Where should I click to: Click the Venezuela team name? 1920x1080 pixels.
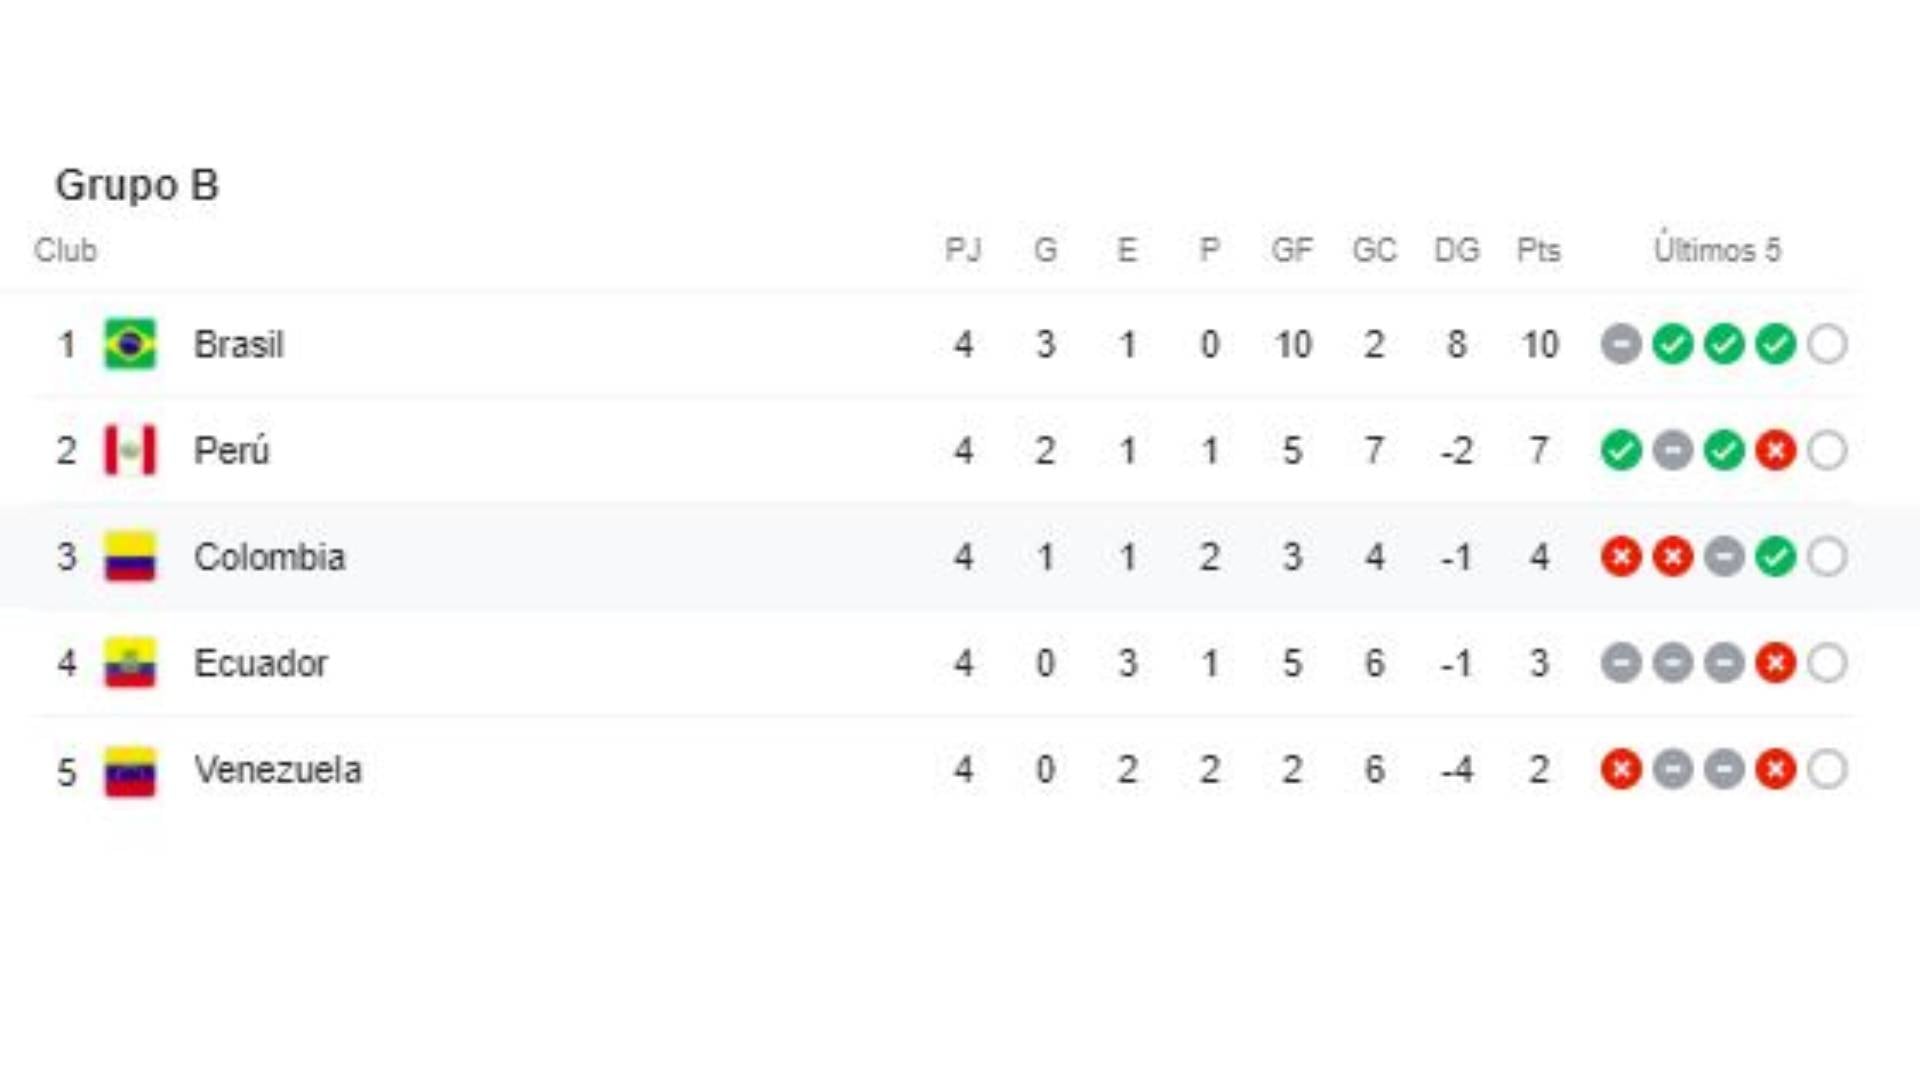tap(281, 770)
